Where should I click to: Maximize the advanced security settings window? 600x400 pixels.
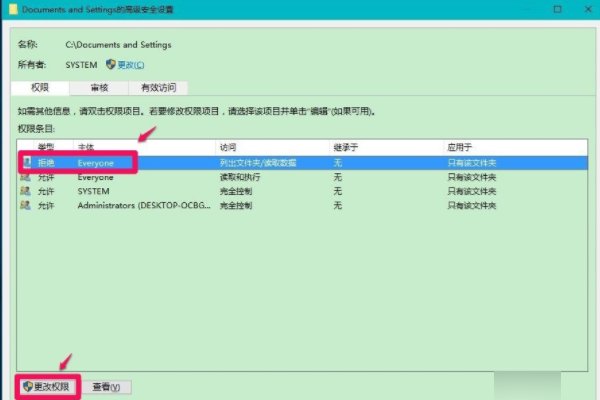(558, 9)
